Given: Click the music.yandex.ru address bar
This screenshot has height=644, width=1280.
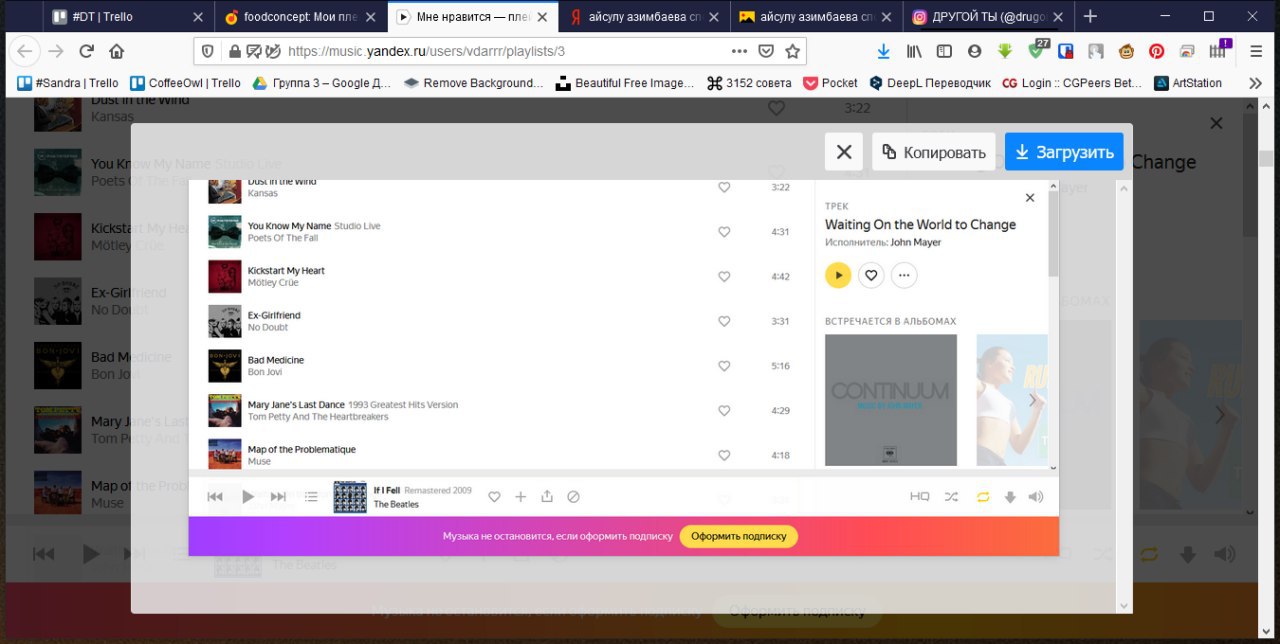Looking at the screenshot, I should coord(500,51).
